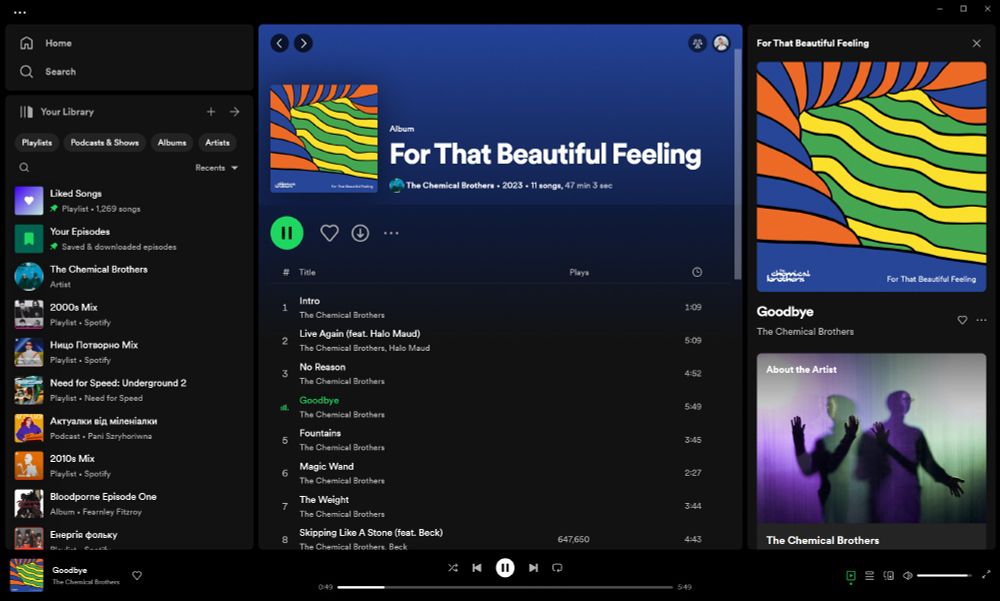
Task: Close the now playing side panel
Action: point(976,43)
